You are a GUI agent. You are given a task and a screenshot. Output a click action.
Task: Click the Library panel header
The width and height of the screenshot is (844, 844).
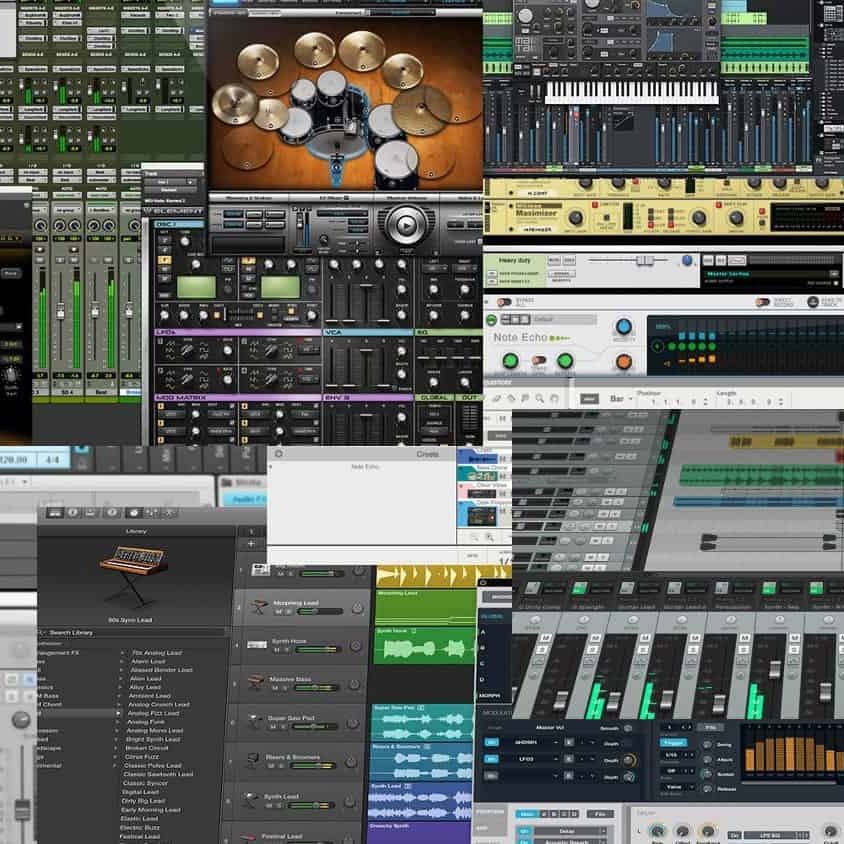[x=136, y=531]
